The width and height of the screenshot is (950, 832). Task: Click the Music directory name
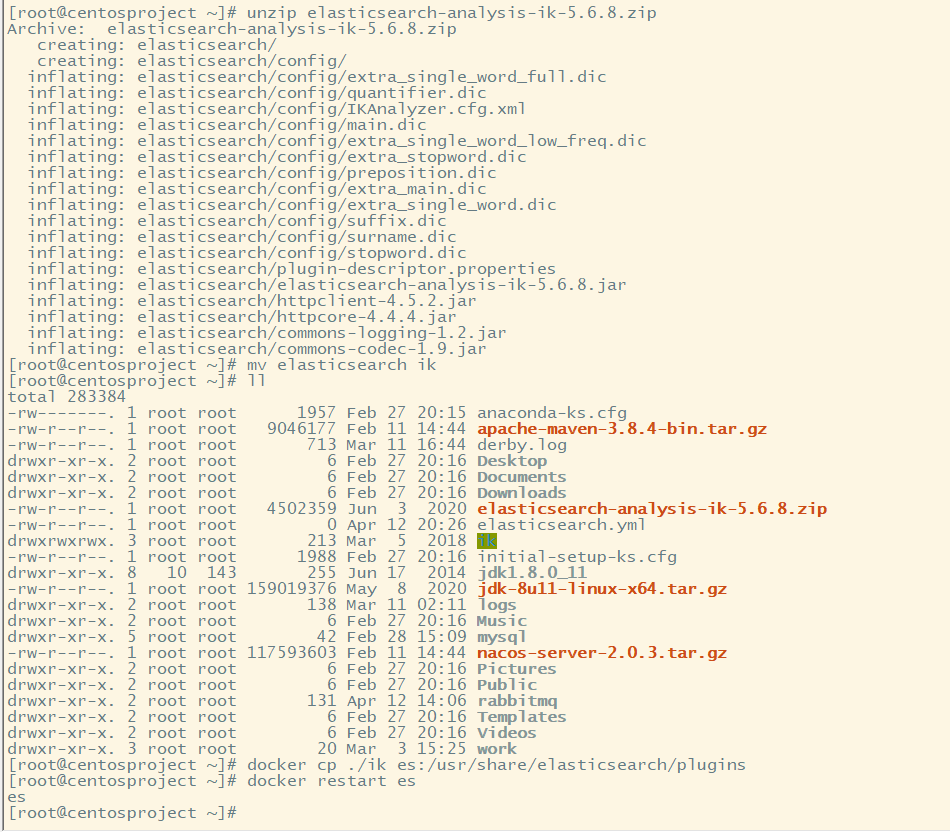pyautogui.click(x=502, y=621)
